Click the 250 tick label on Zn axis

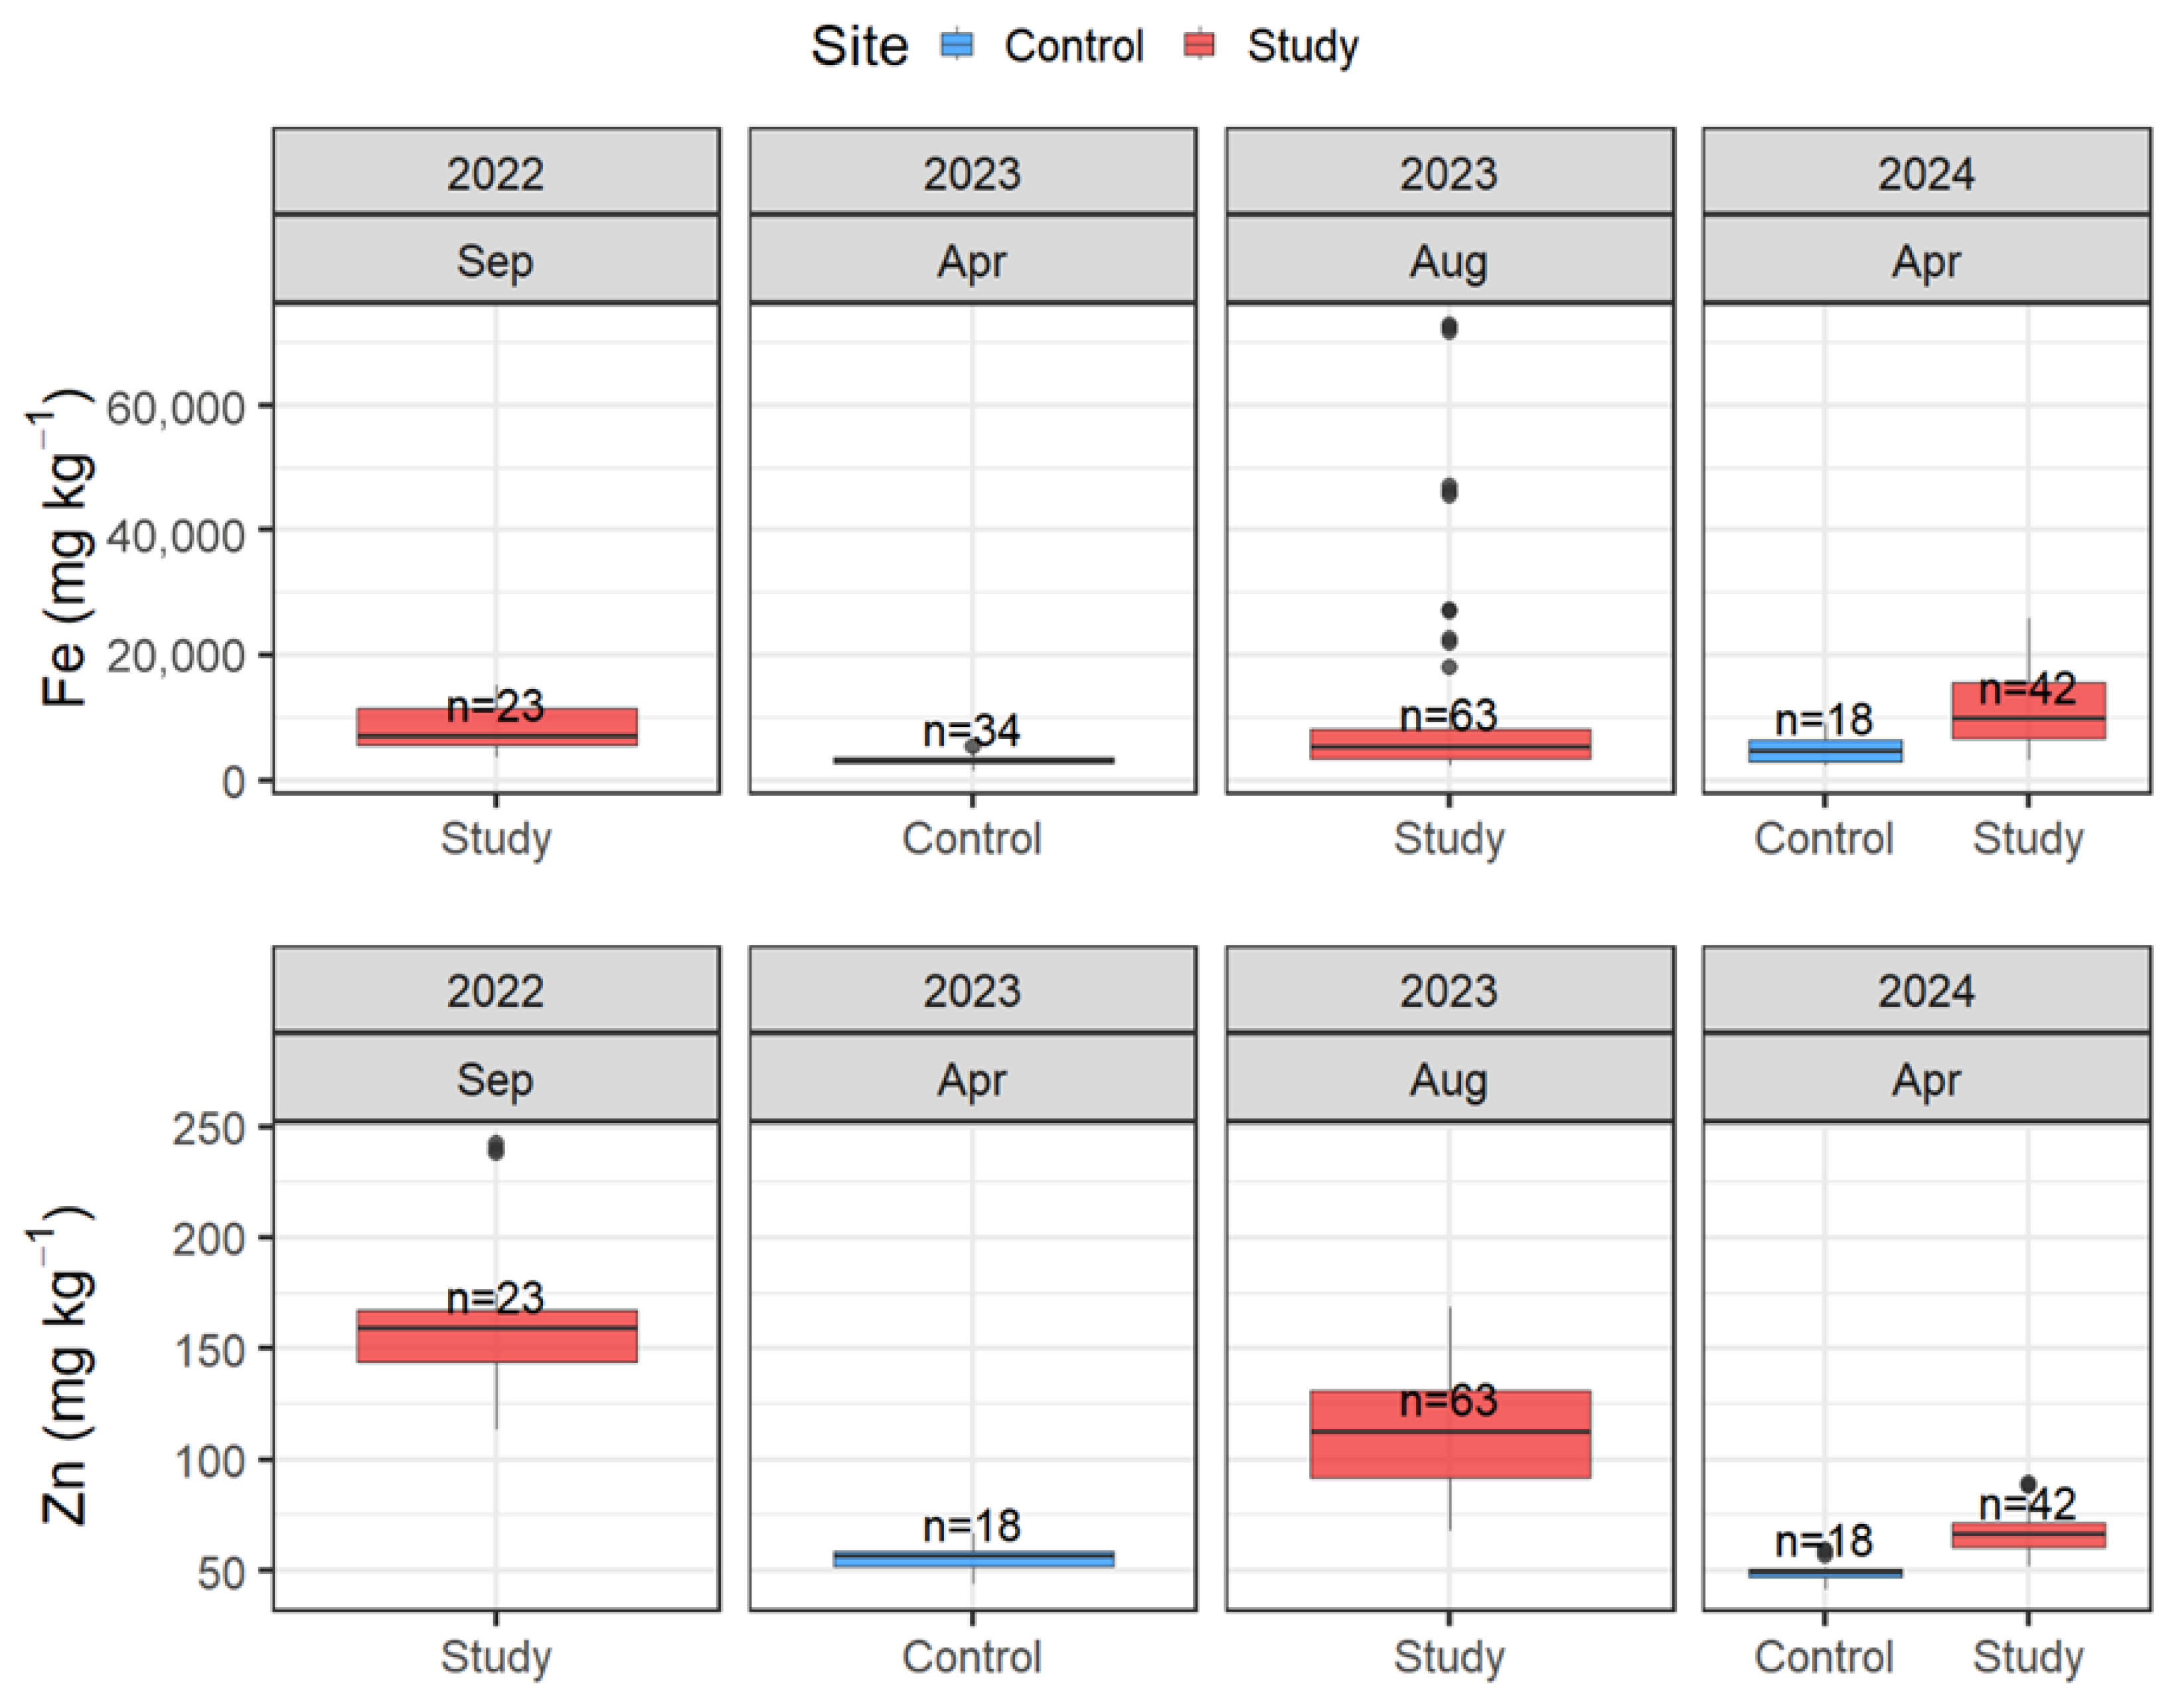(x=209, y=1129)
